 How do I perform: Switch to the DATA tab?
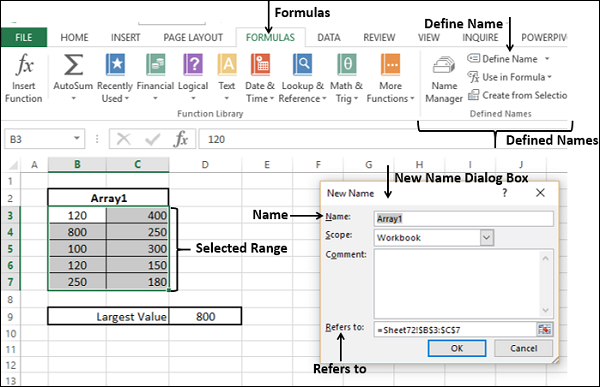click(329, 38)
